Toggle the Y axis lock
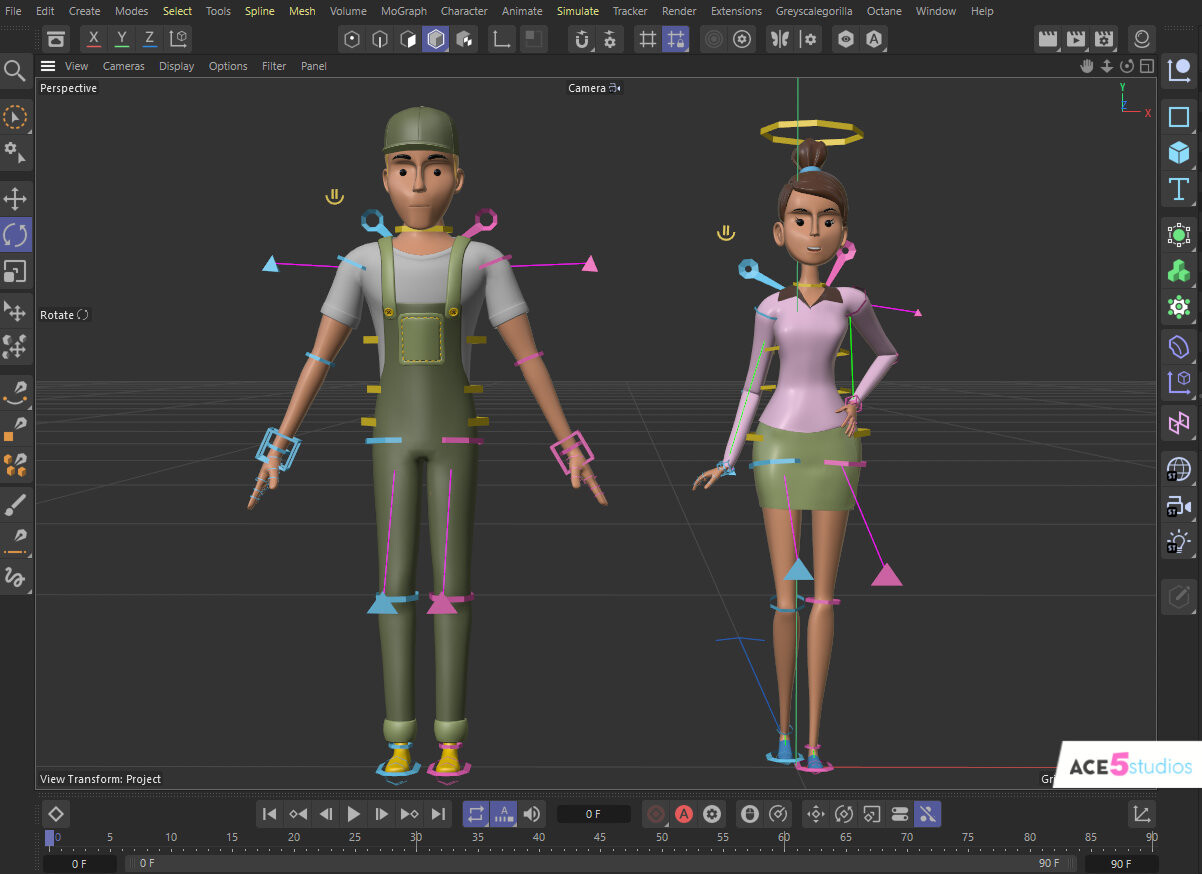Image resolution: width=1202 pixels, height=874 pixels. 122,39
